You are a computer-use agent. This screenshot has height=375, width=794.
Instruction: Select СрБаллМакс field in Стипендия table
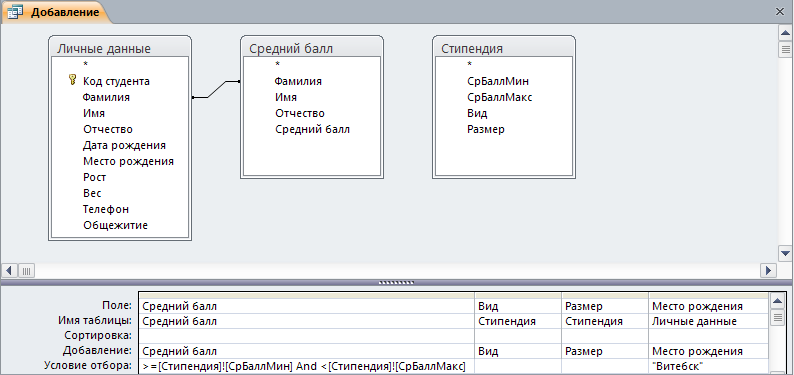[x=500, y=97]
